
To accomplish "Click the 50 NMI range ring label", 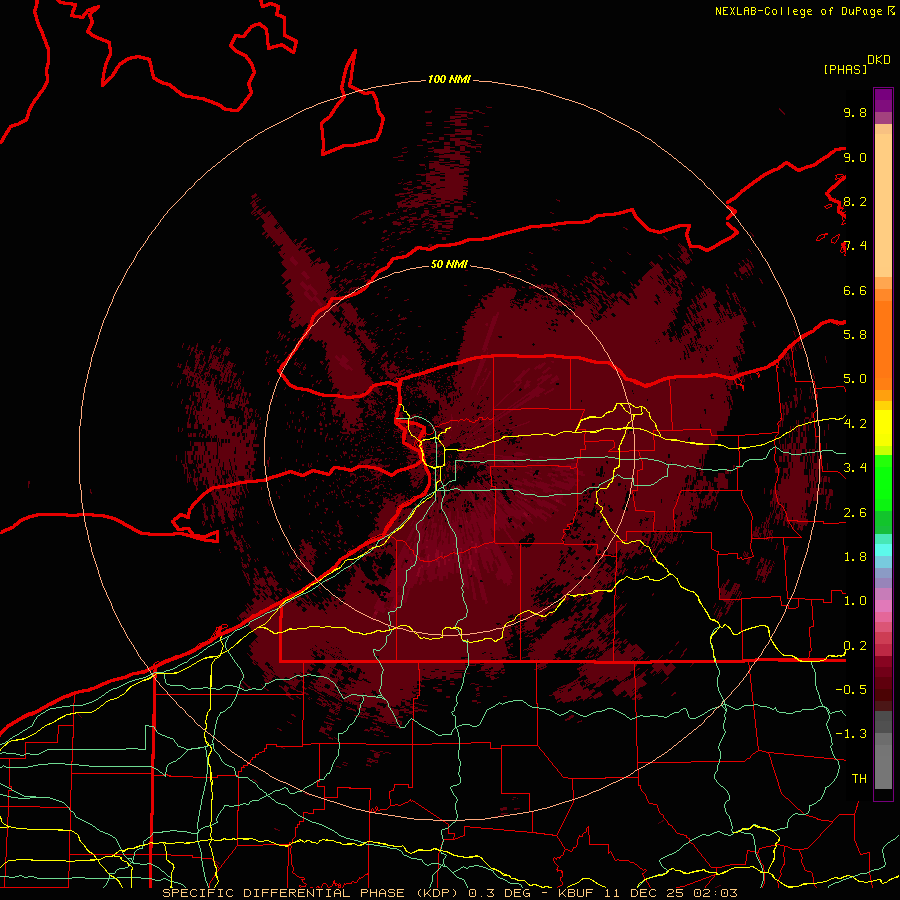I will tap(449, 264).
